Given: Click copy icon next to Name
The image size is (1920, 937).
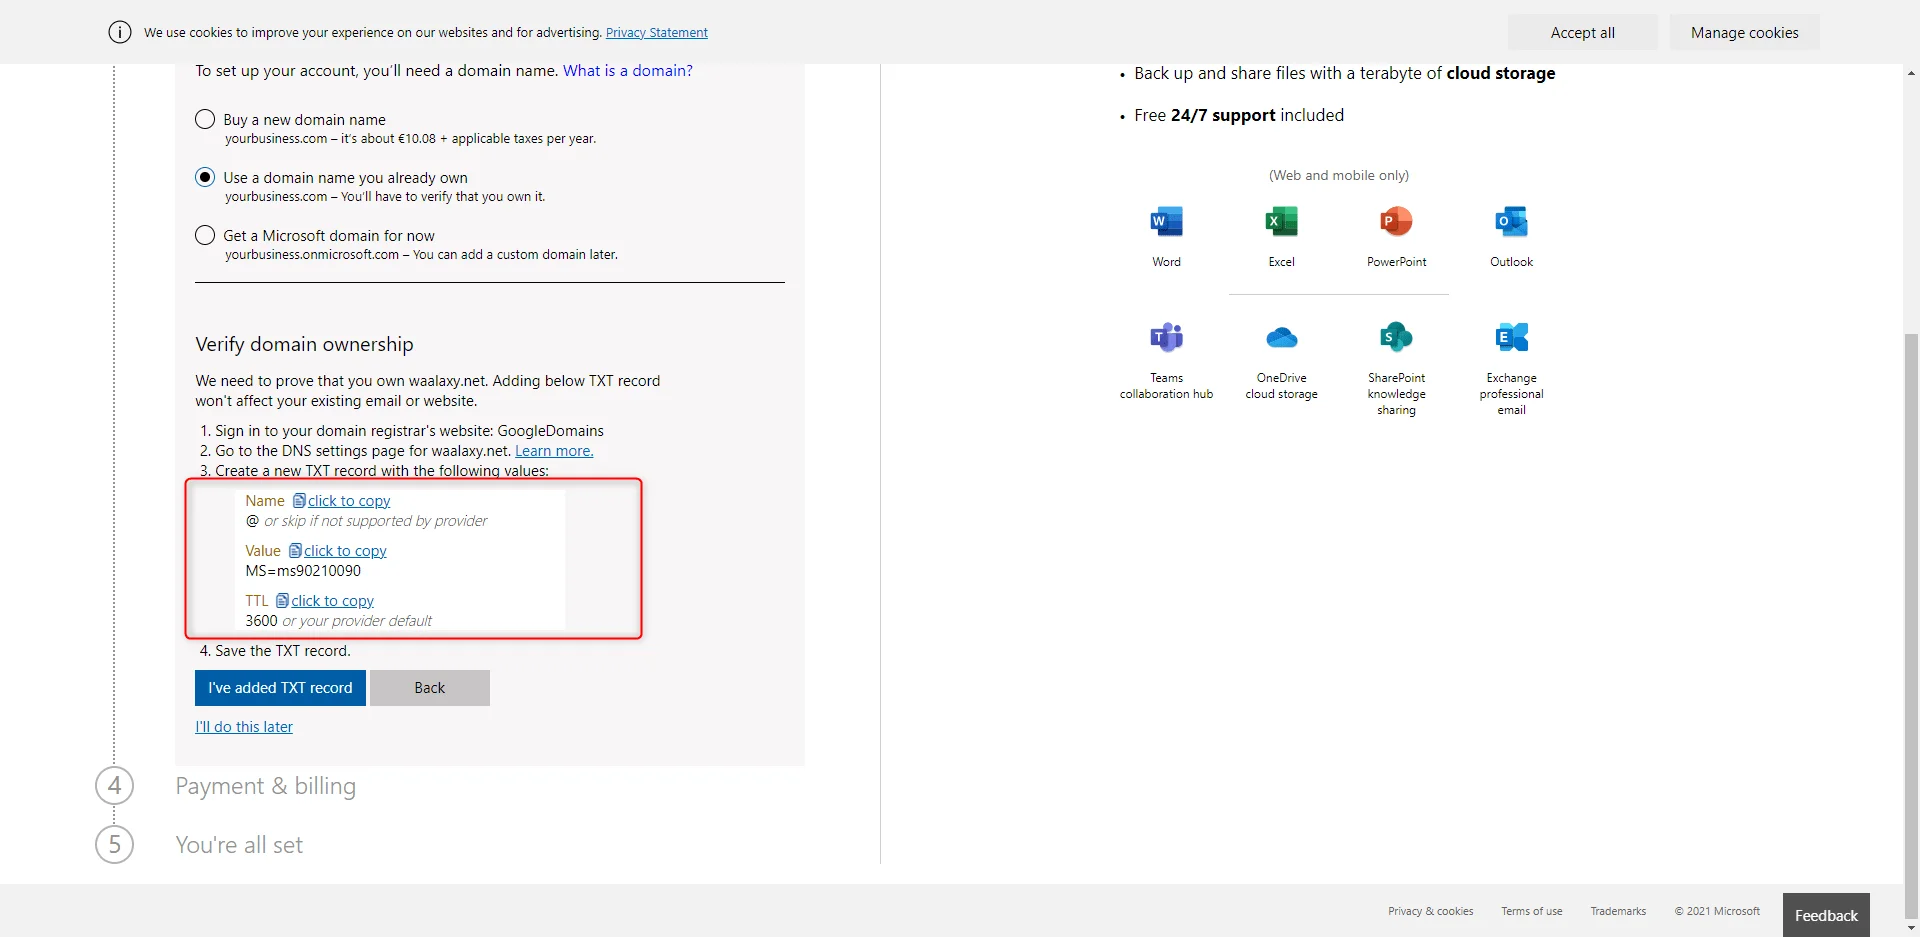Looking at the screenshot, I should [x=299, y=500].
